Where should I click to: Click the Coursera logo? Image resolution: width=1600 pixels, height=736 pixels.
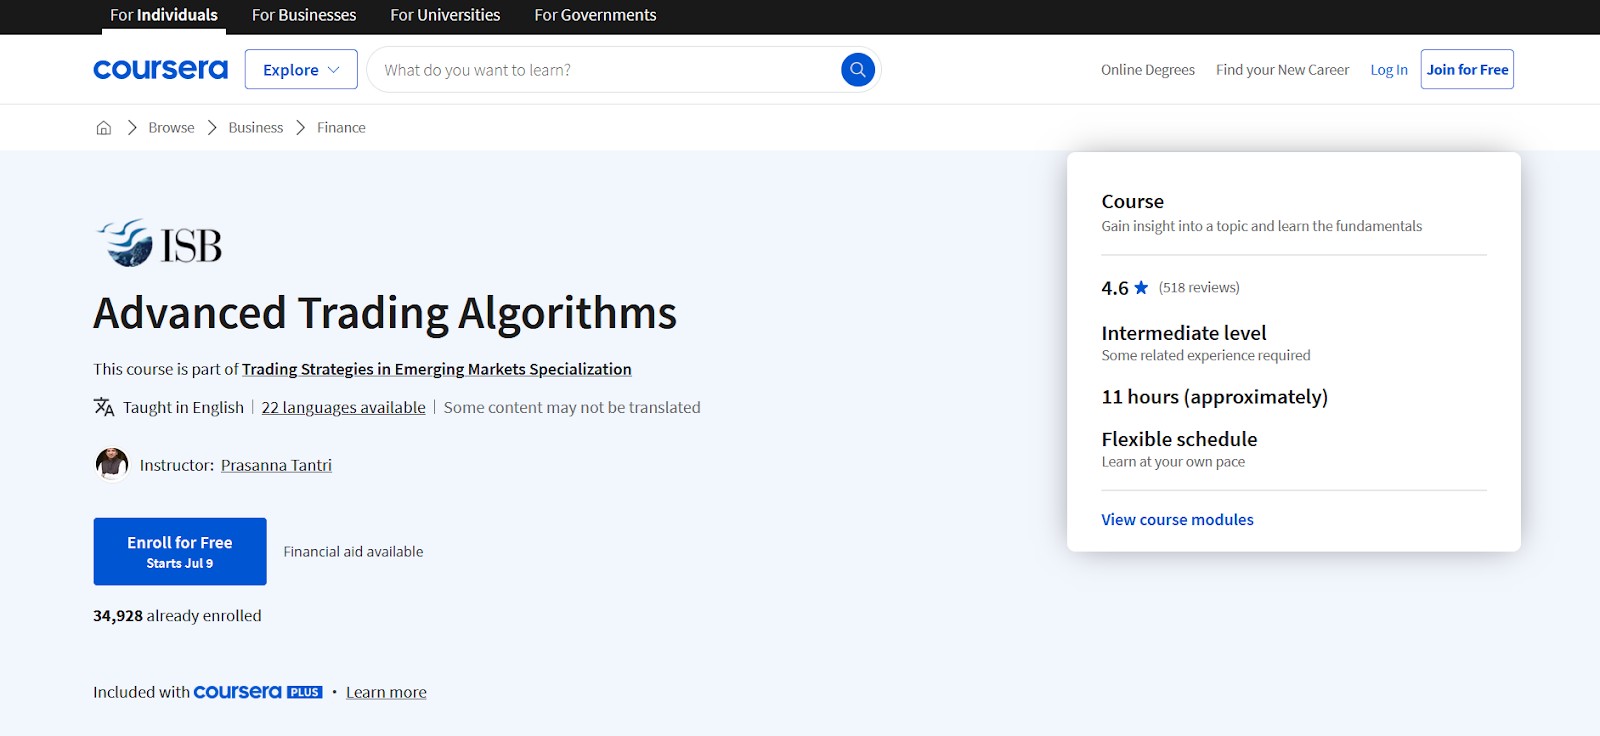point(160,70)
